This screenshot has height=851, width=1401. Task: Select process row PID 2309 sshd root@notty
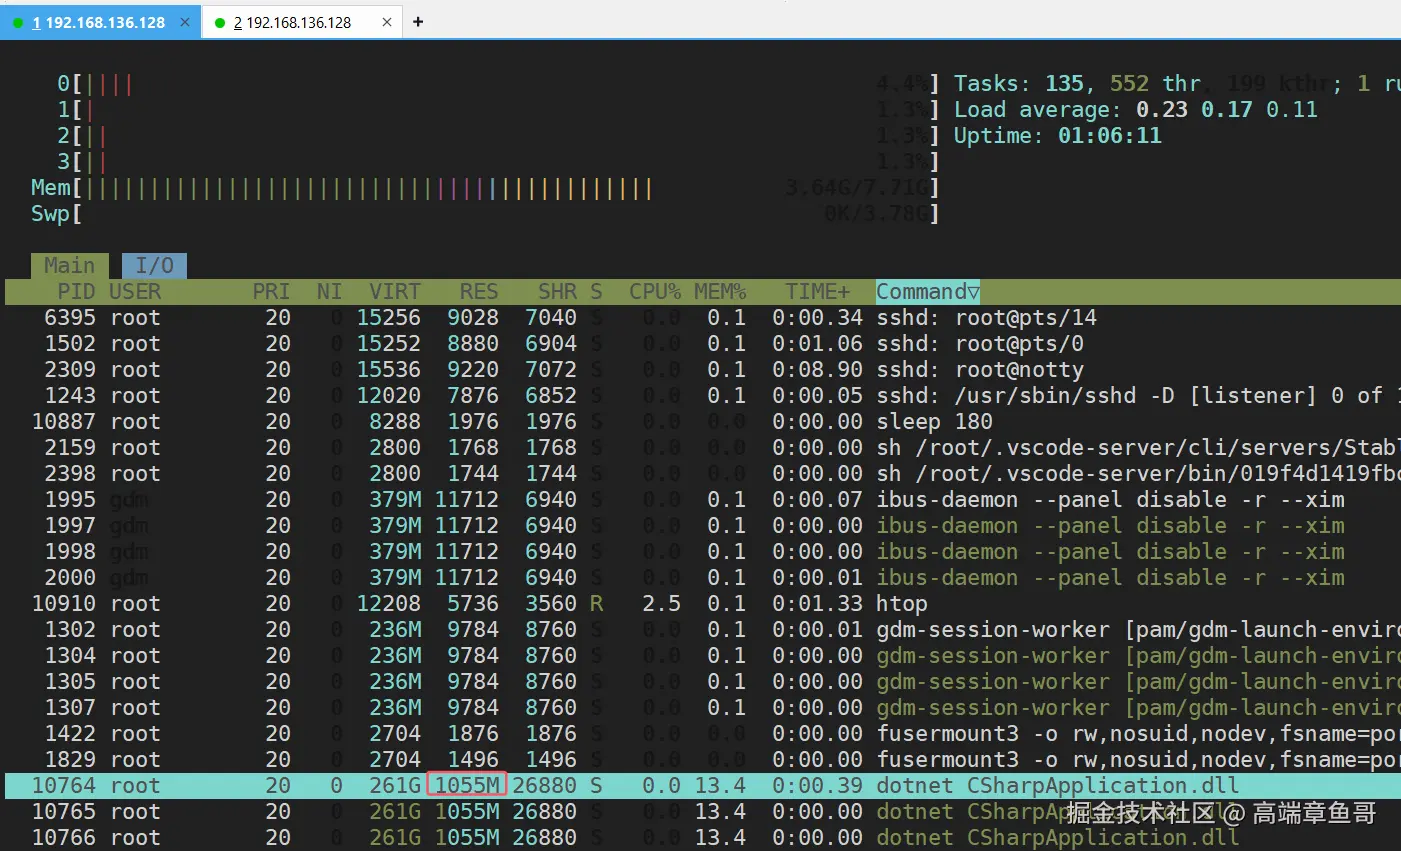click(703, 370)
